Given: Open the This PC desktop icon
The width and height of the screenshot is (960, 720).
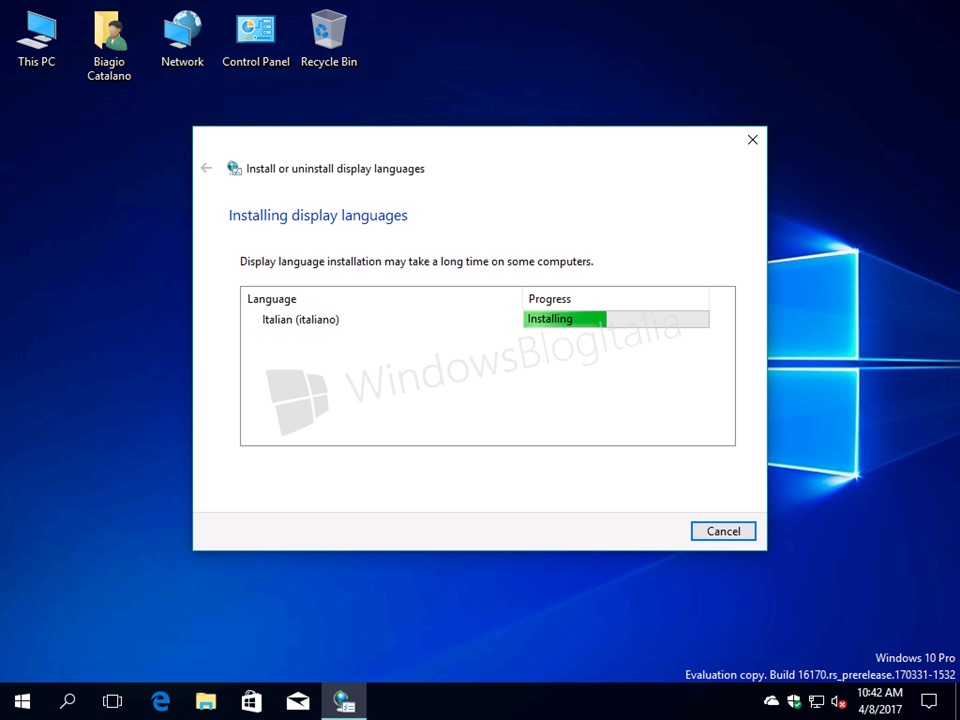Looking at the screenshot, I should (x=37, y=40).
